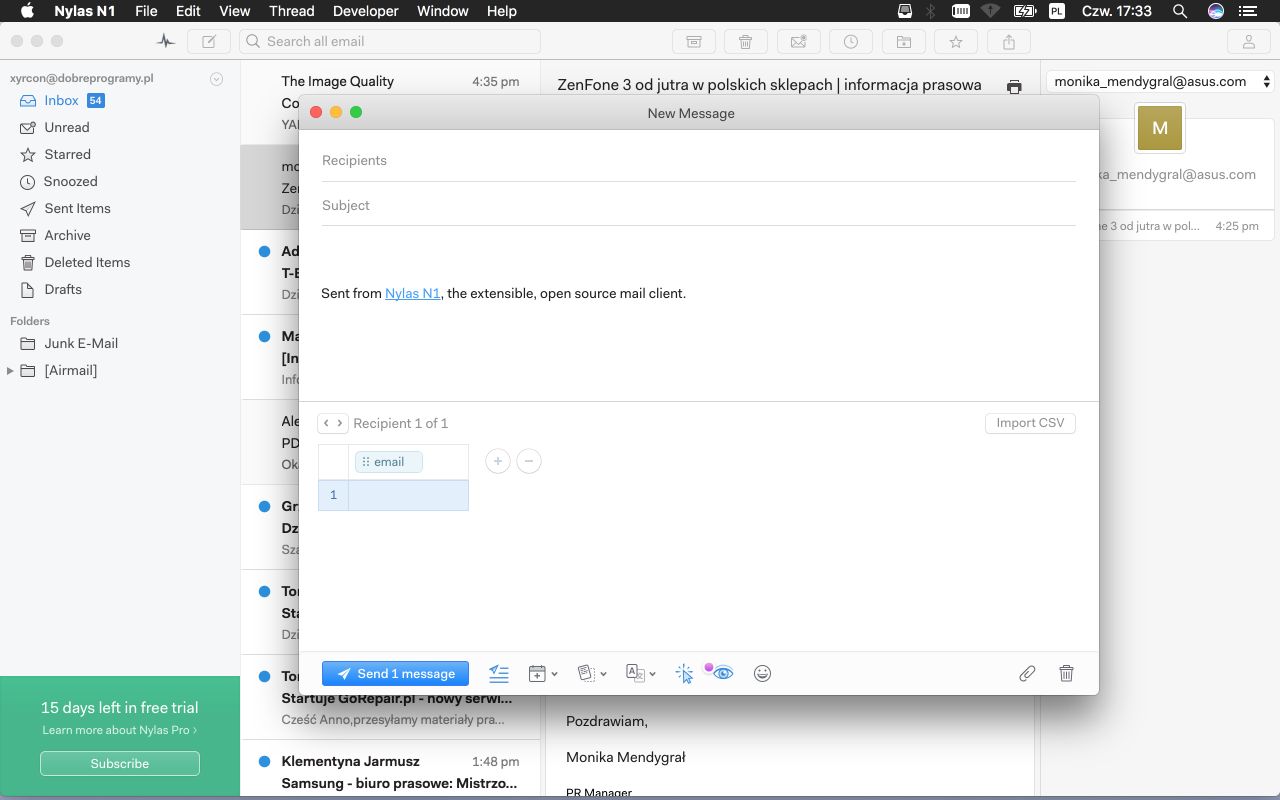Open the Junk E-Mail folder
Viewport: 1280px width, 800px height.
point(81,344)
